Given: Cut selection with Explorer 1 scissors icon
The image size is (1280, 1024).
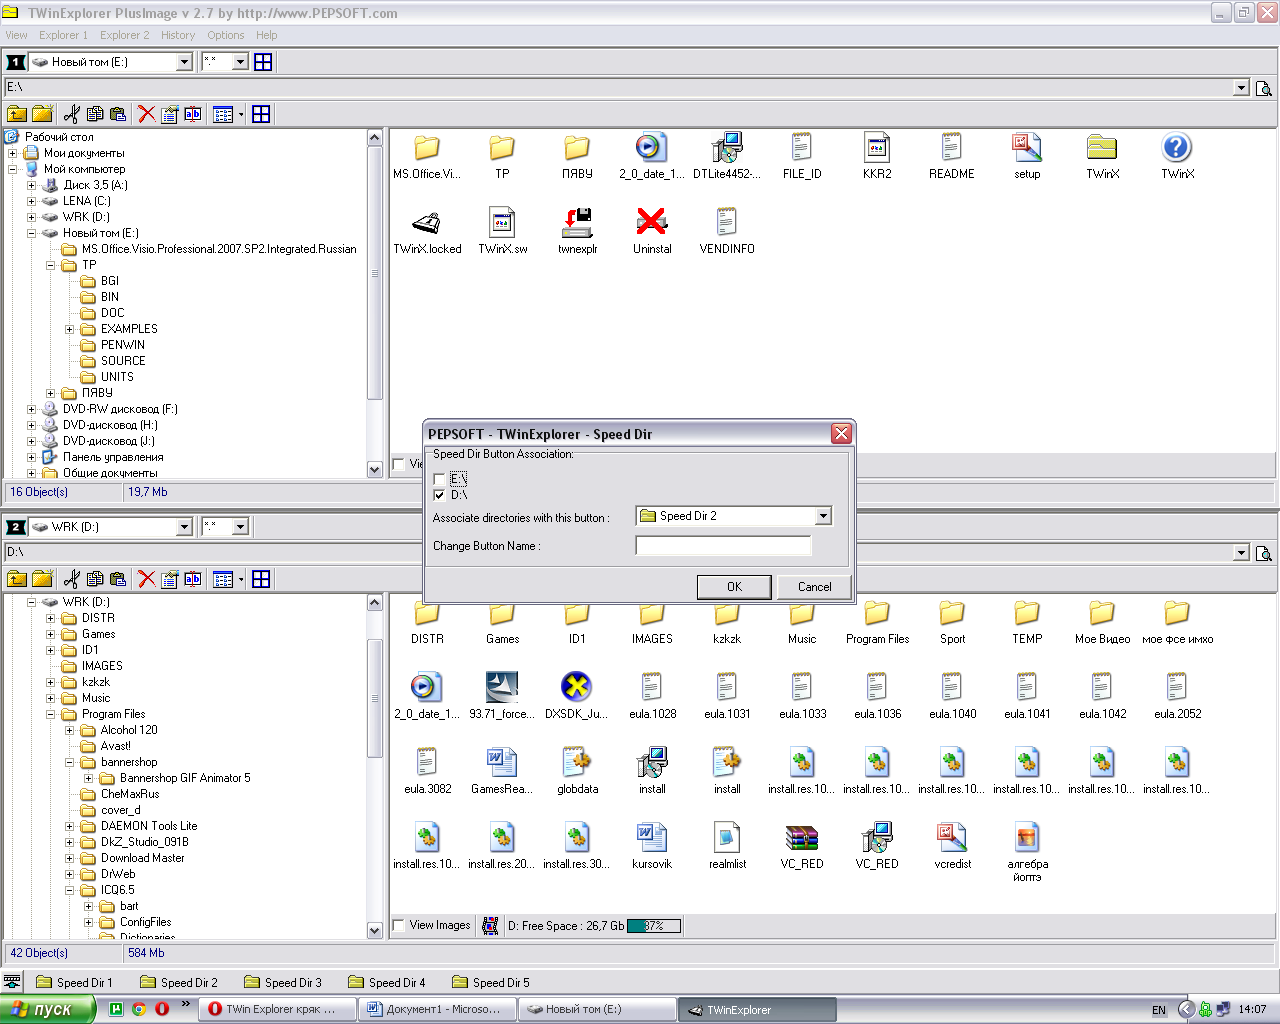Looking at the screenshot, I should click(71, 114).
